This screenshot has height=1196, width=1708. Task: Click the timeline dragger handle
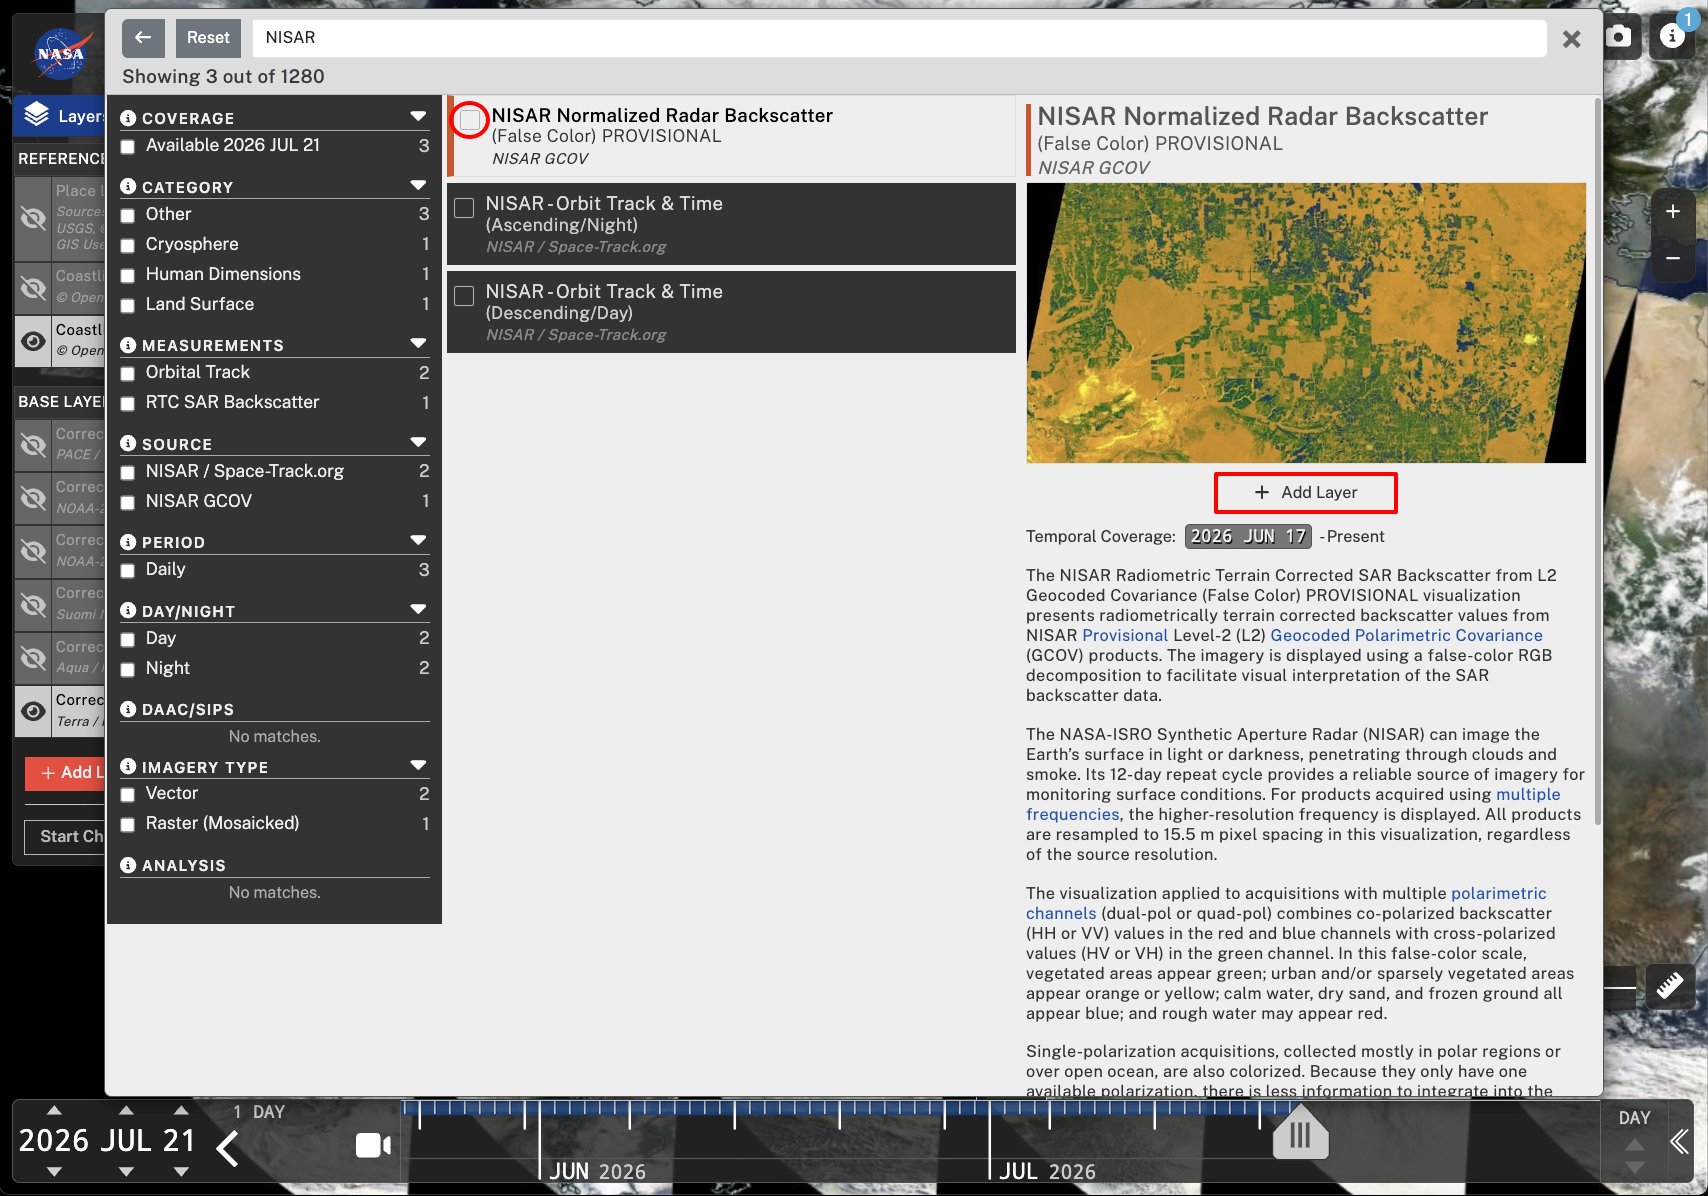point(1300,1134)
